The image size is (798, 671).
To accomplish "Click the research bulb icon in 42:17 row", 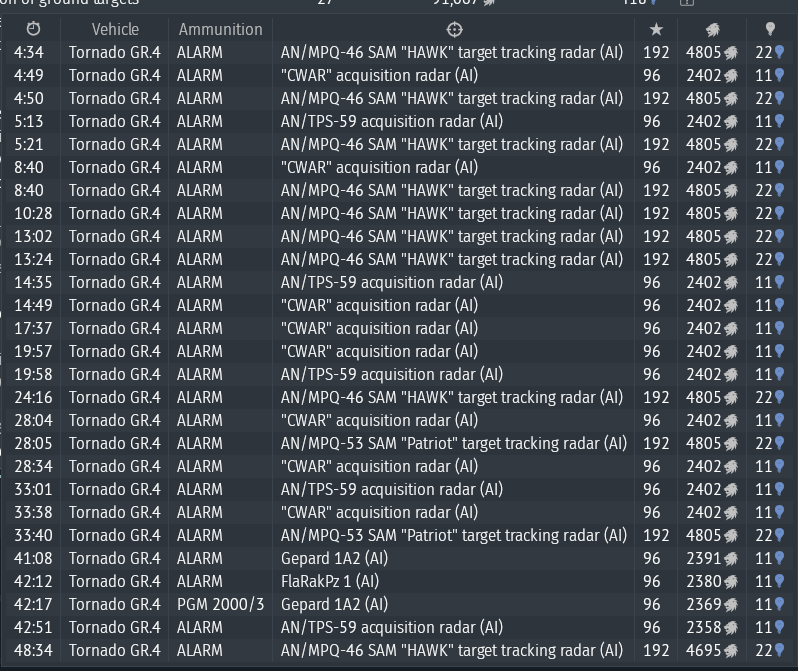I will point(779,604).
